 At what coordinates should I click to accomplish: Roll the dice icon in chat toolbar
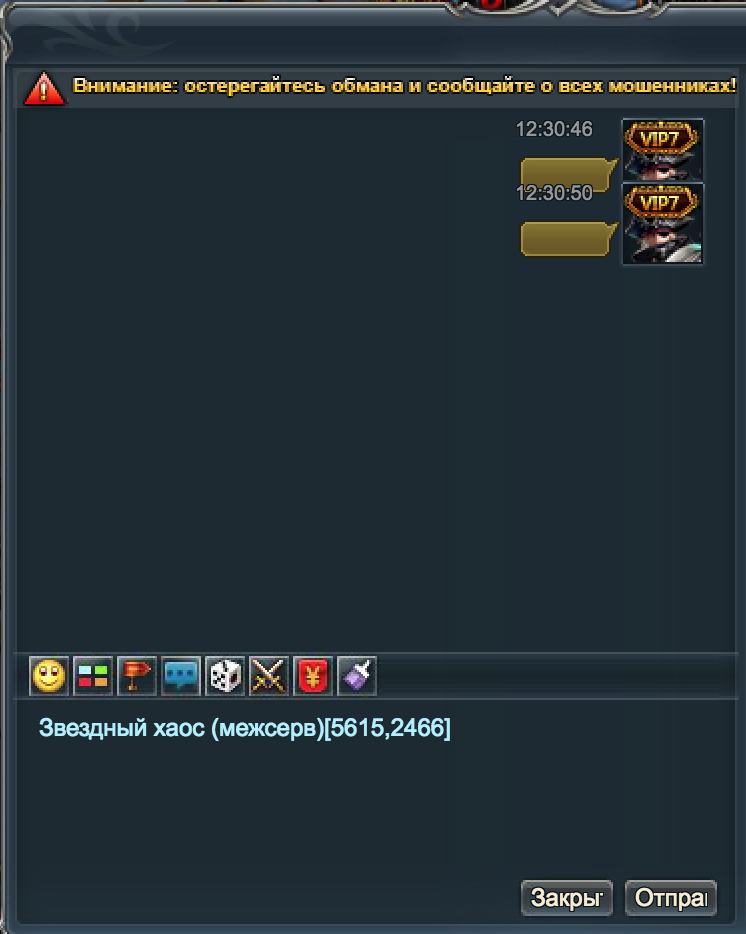tap(225, 676)
